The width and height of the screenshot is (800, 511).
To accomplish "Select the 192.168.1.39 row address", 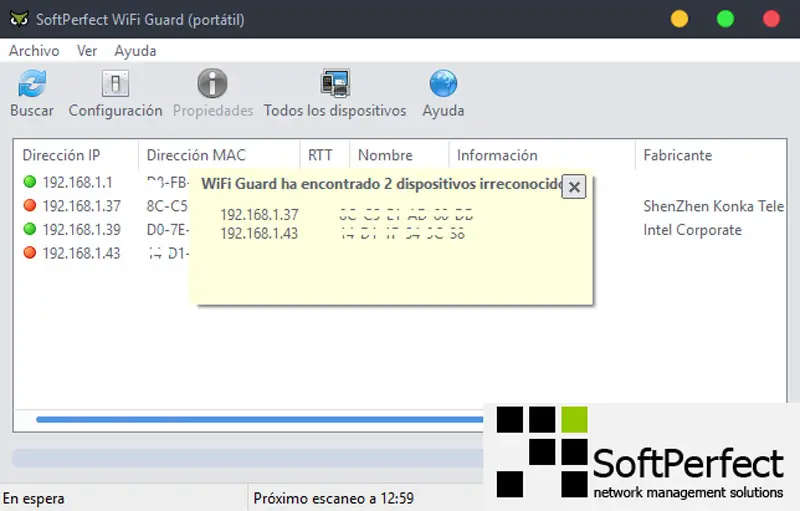I will coord(82,229).
